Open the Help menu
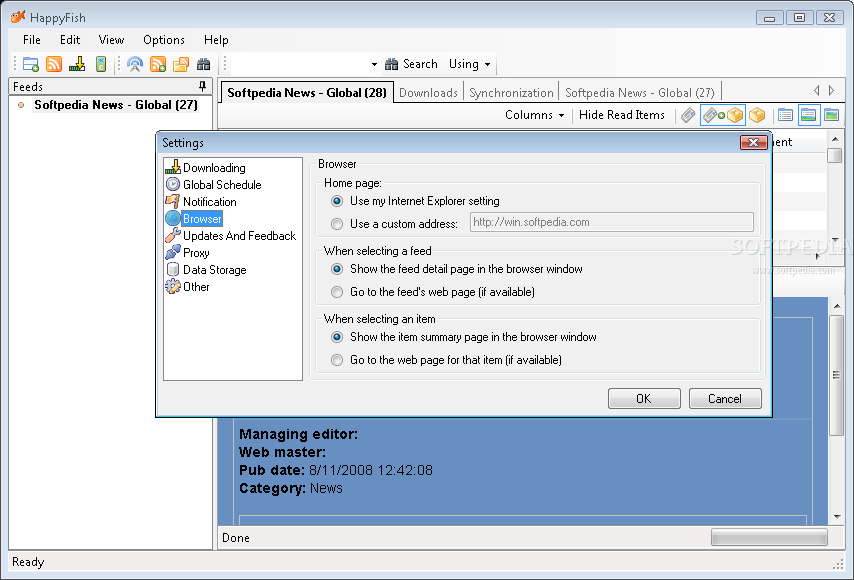This screenshot has height=580, width=854. 216,40
